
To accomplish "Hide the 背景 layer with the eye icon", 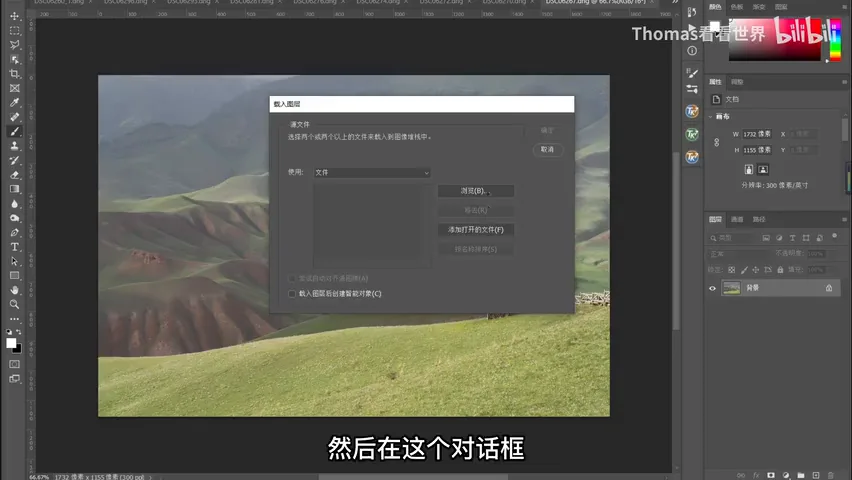I will (x=712, y=288).
